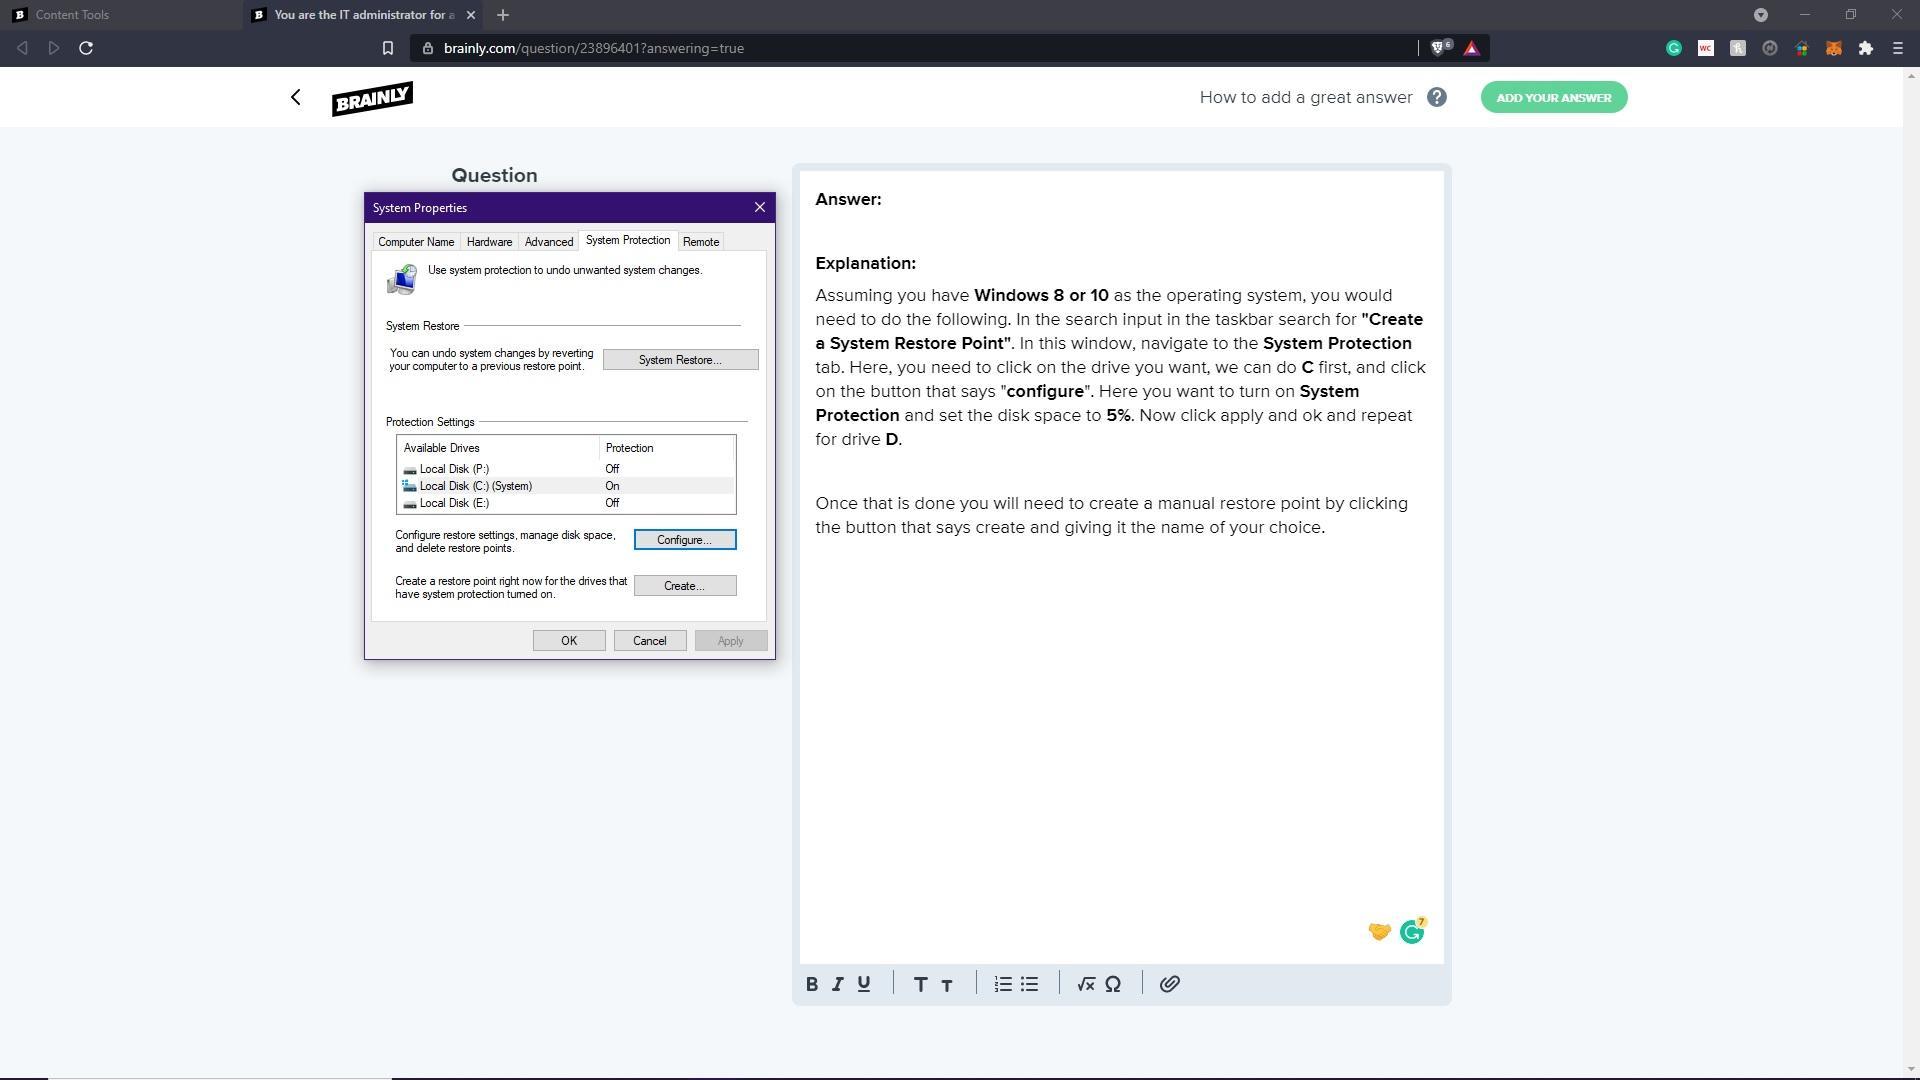The width and height of the screenshot is (1920, 1080).
Task: Toggle bold formatting in answer editor
Action: [812, 984]
